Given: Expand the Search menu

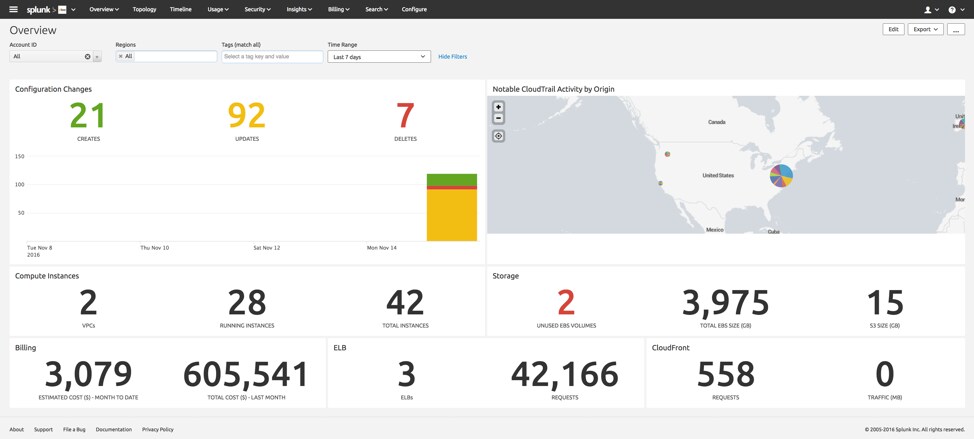Looking at the screenshot, I should (x=376, y=9).
